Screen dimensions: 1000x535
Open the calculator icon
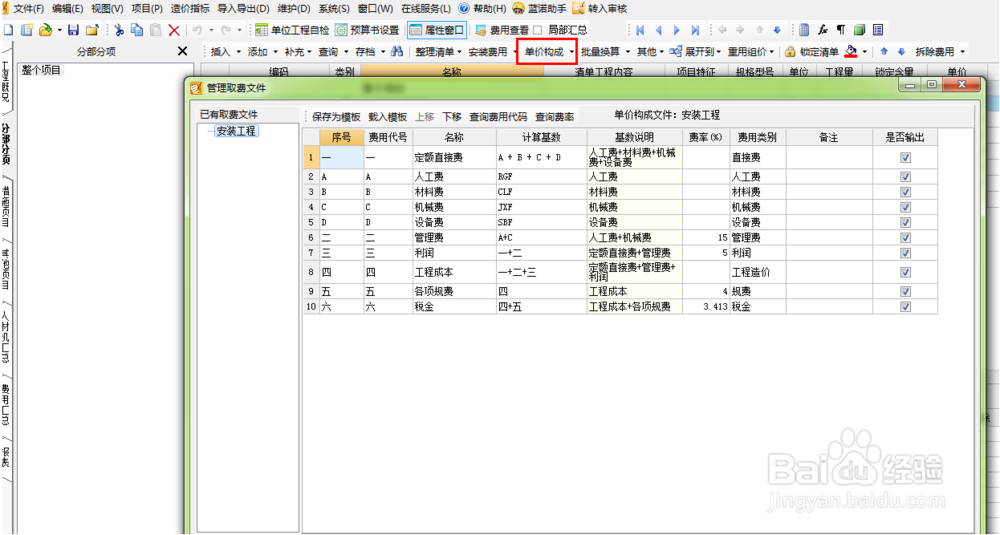coord(805,30)
